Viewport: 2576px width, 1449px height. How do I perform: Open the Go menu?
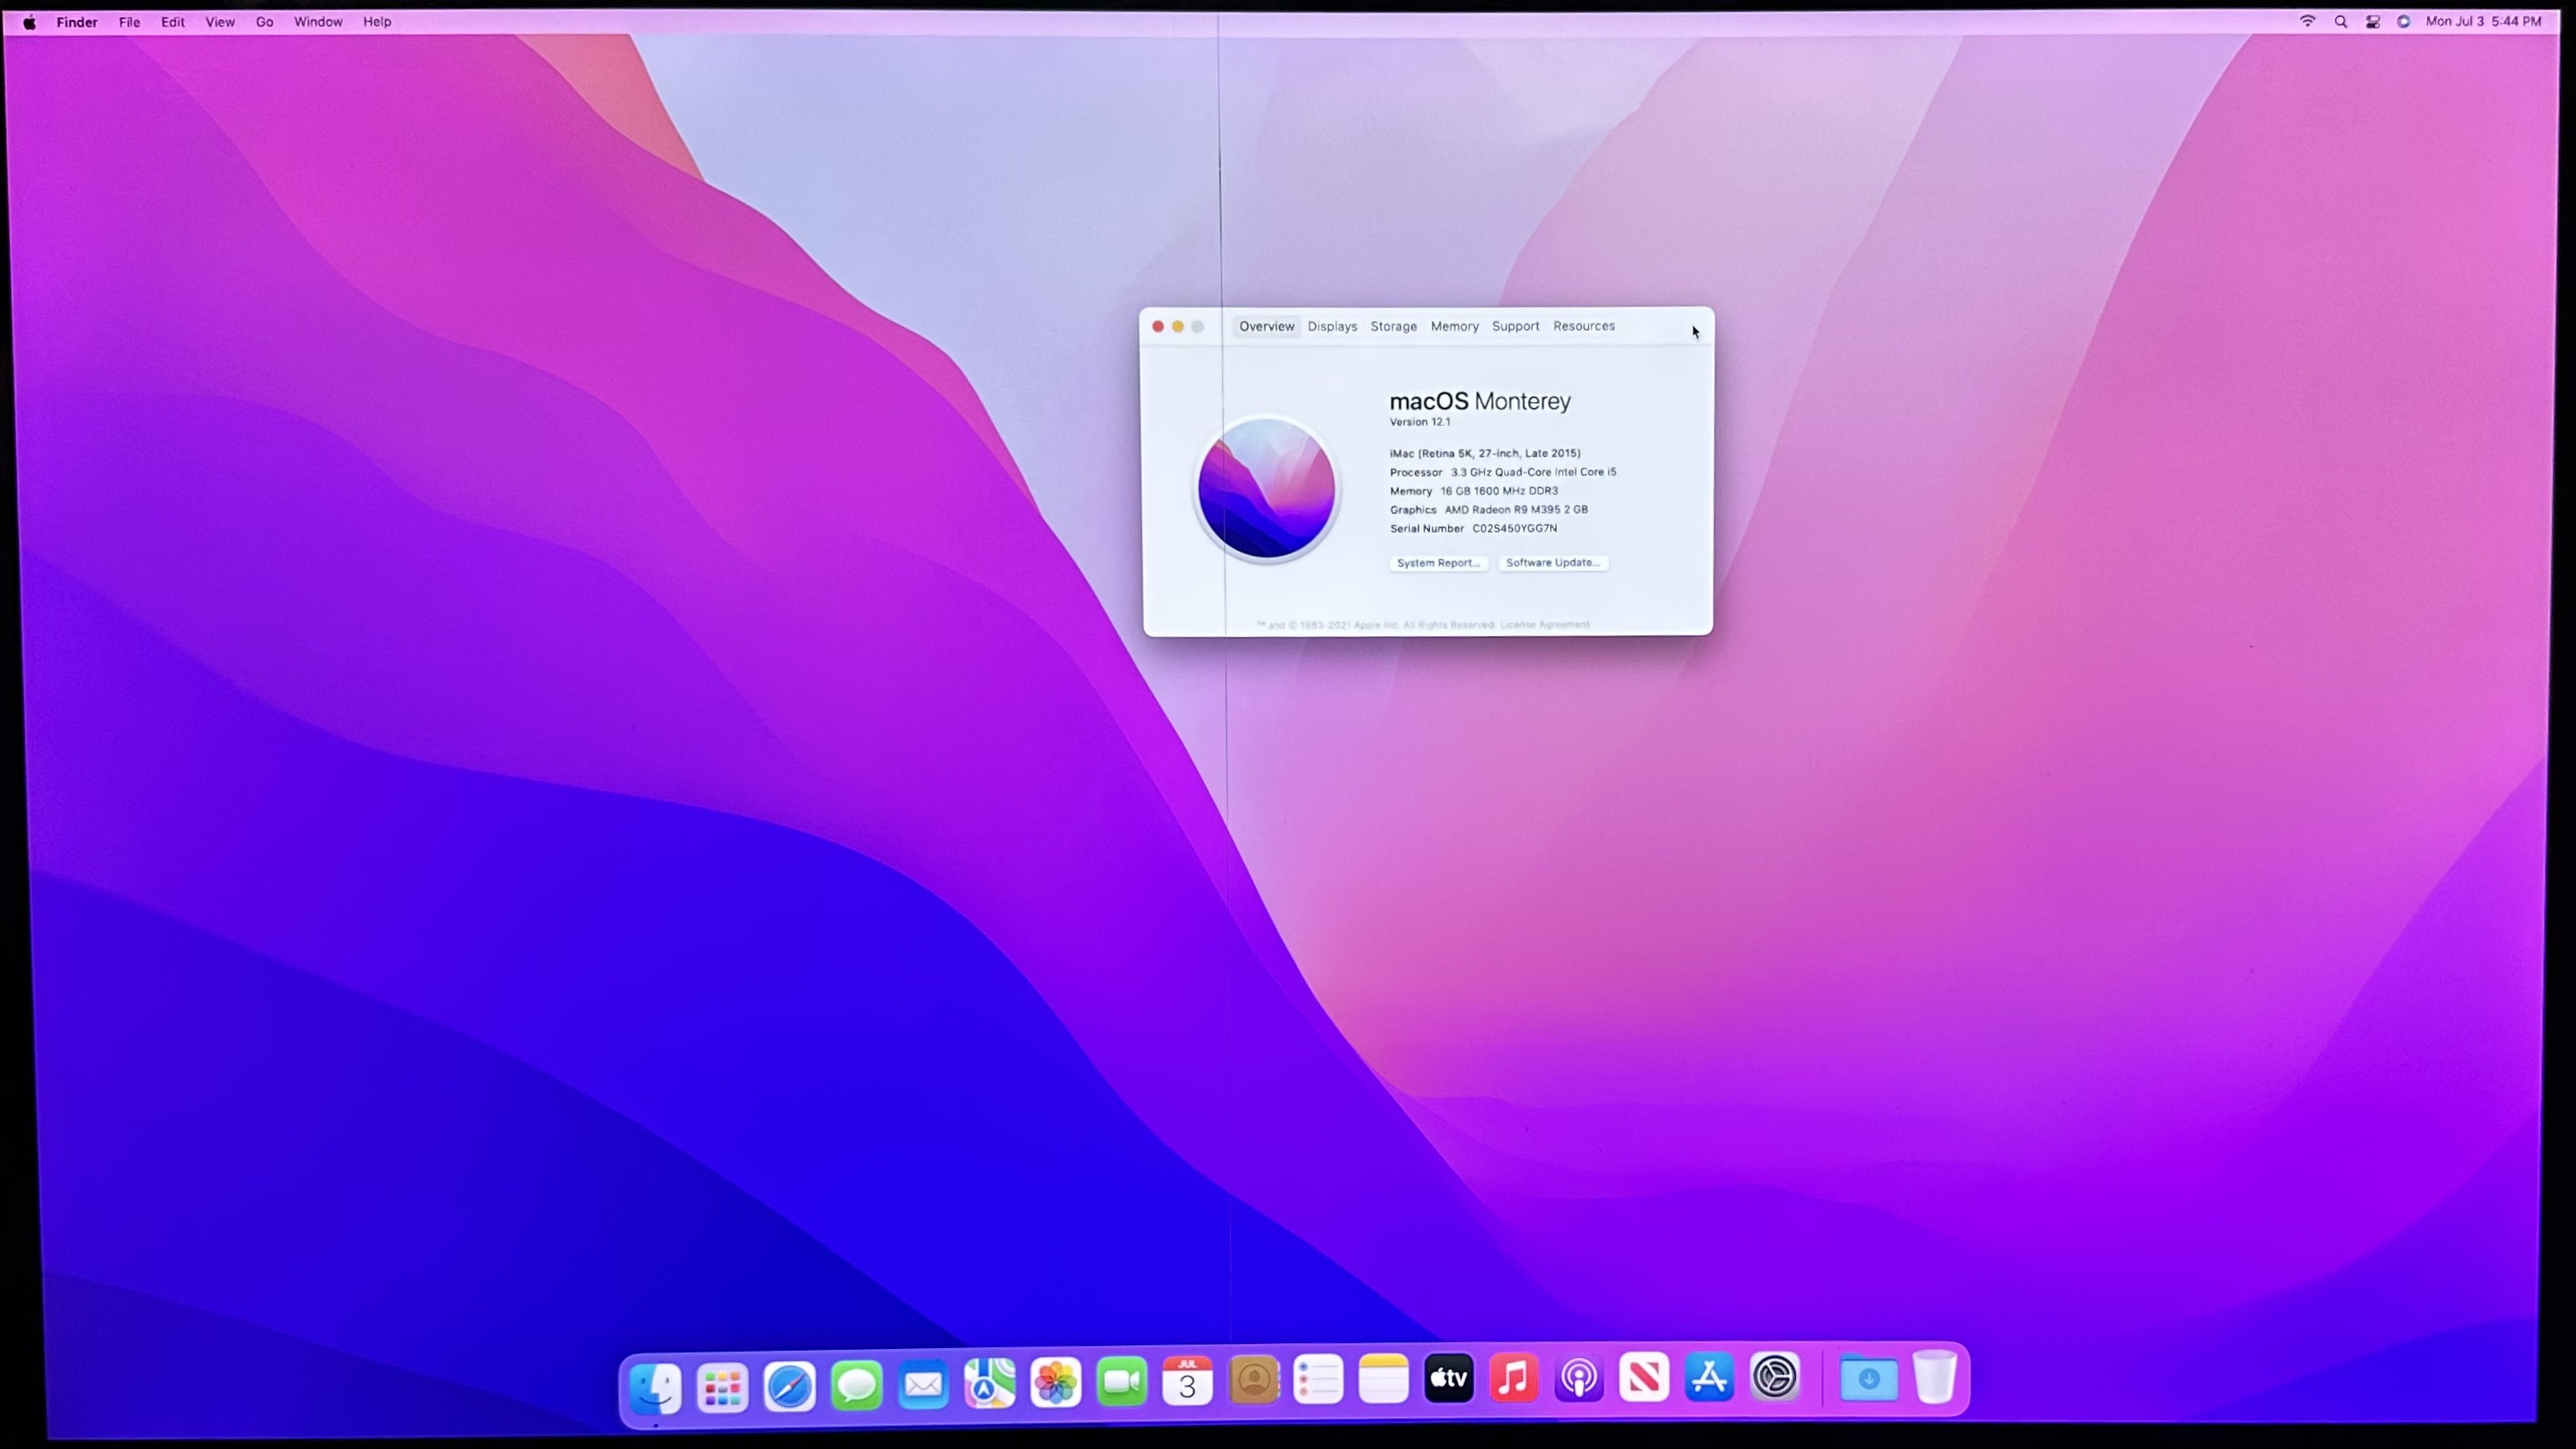pos(264,22)
